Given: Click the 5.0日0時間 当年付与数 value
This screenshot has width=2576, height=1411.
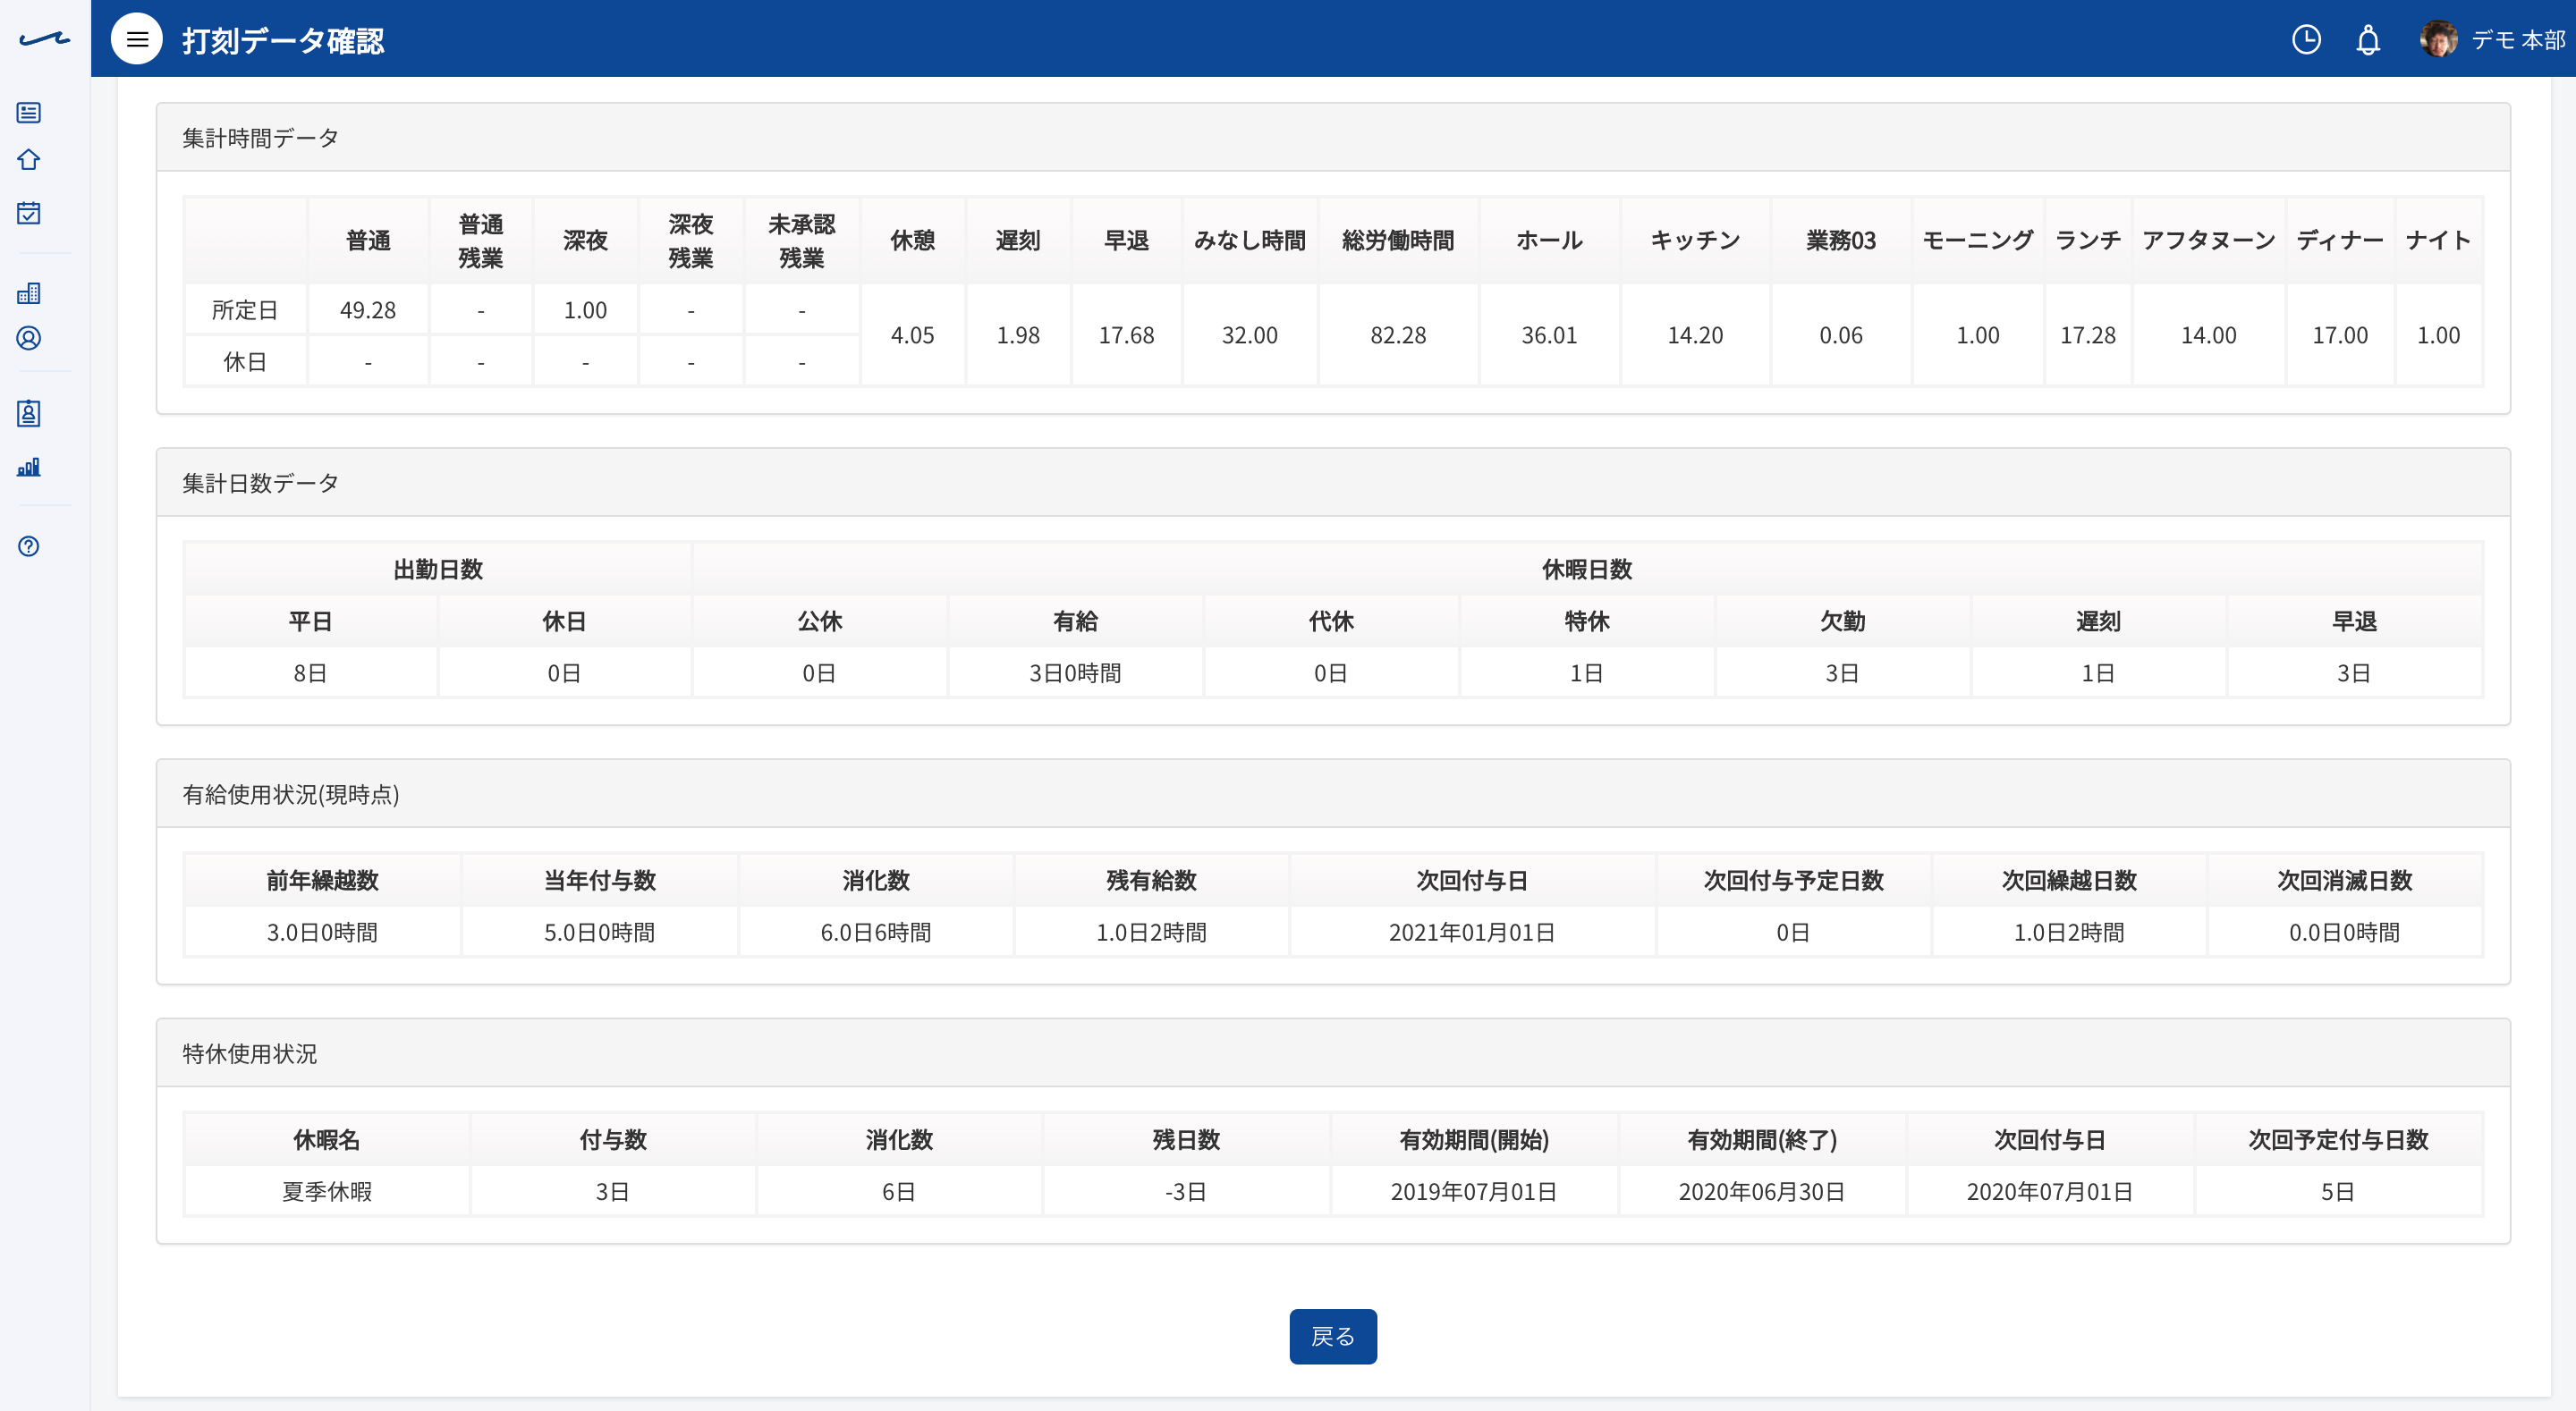Looking at the screenshot, I should click(x=599, y=932).
